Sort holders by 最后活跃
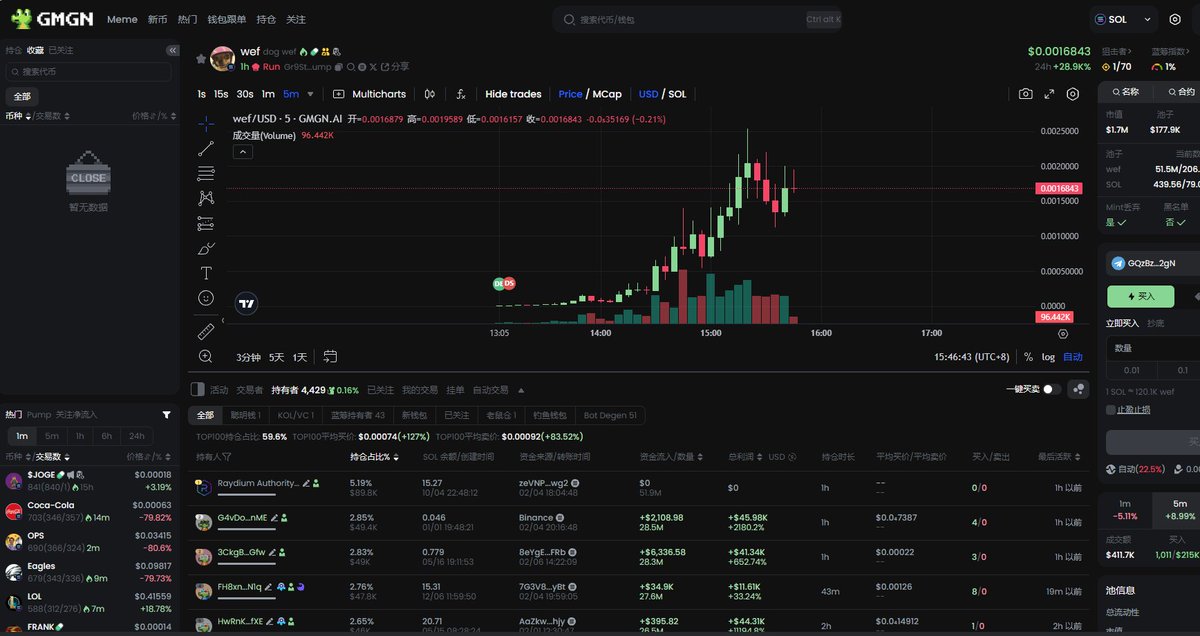The width and height of the screenshot is (1200, 636). [1059, 456]
